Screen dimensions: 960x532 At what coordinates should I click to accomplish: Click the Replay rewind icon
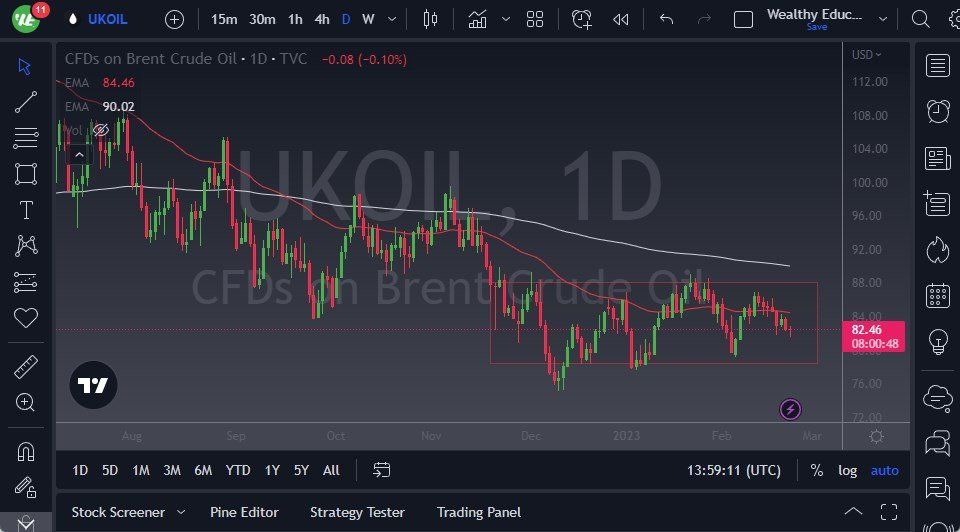621,19
